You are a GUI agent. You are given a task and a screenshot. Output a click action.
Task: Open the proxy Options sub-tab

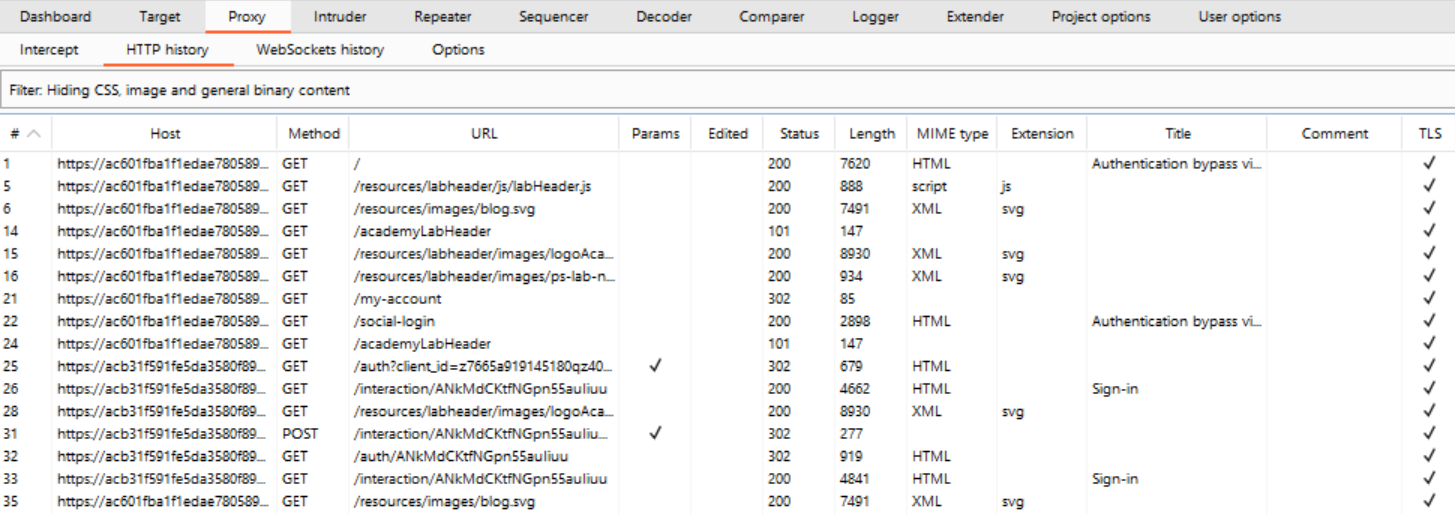(x=458, y=49)
